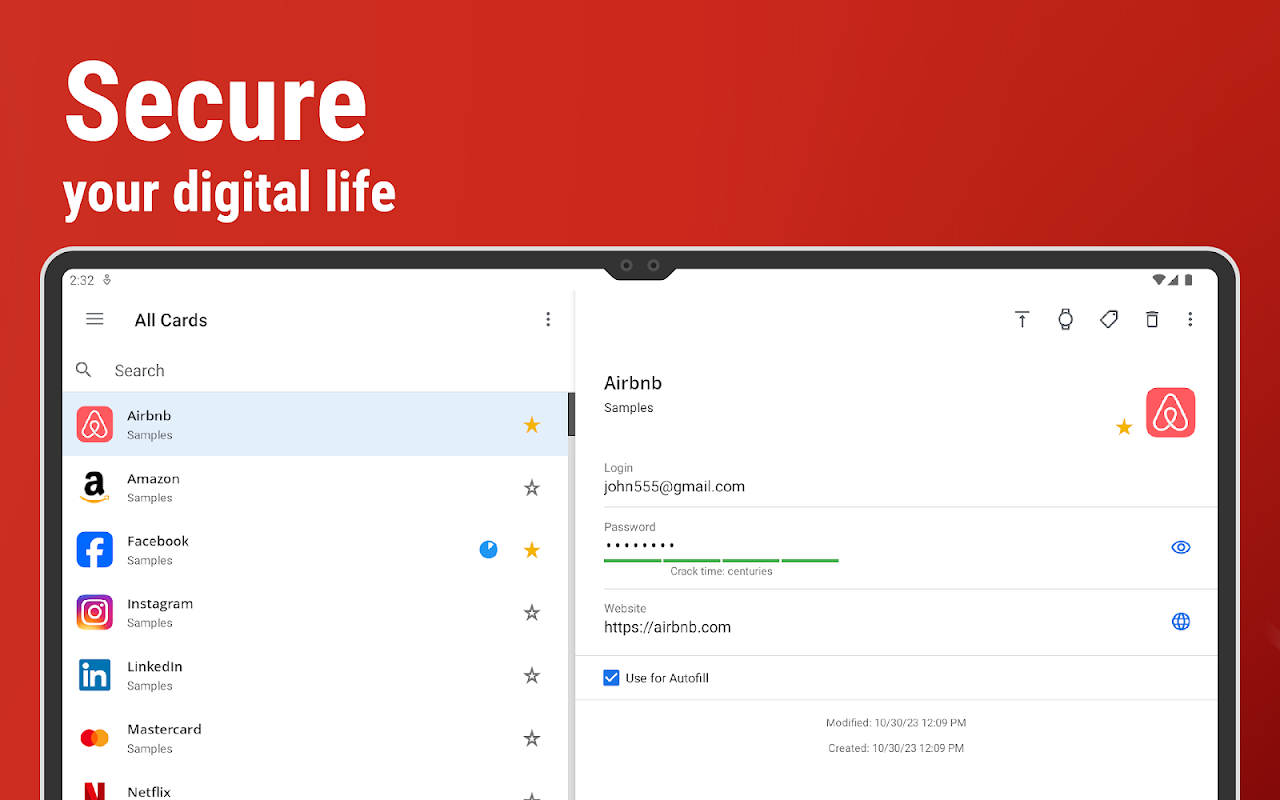This screenshot has height=800, width=1280.
Task: Click the Samples folder label under Airbnb title
Action: pyautogui.click(x=629, y=408)
